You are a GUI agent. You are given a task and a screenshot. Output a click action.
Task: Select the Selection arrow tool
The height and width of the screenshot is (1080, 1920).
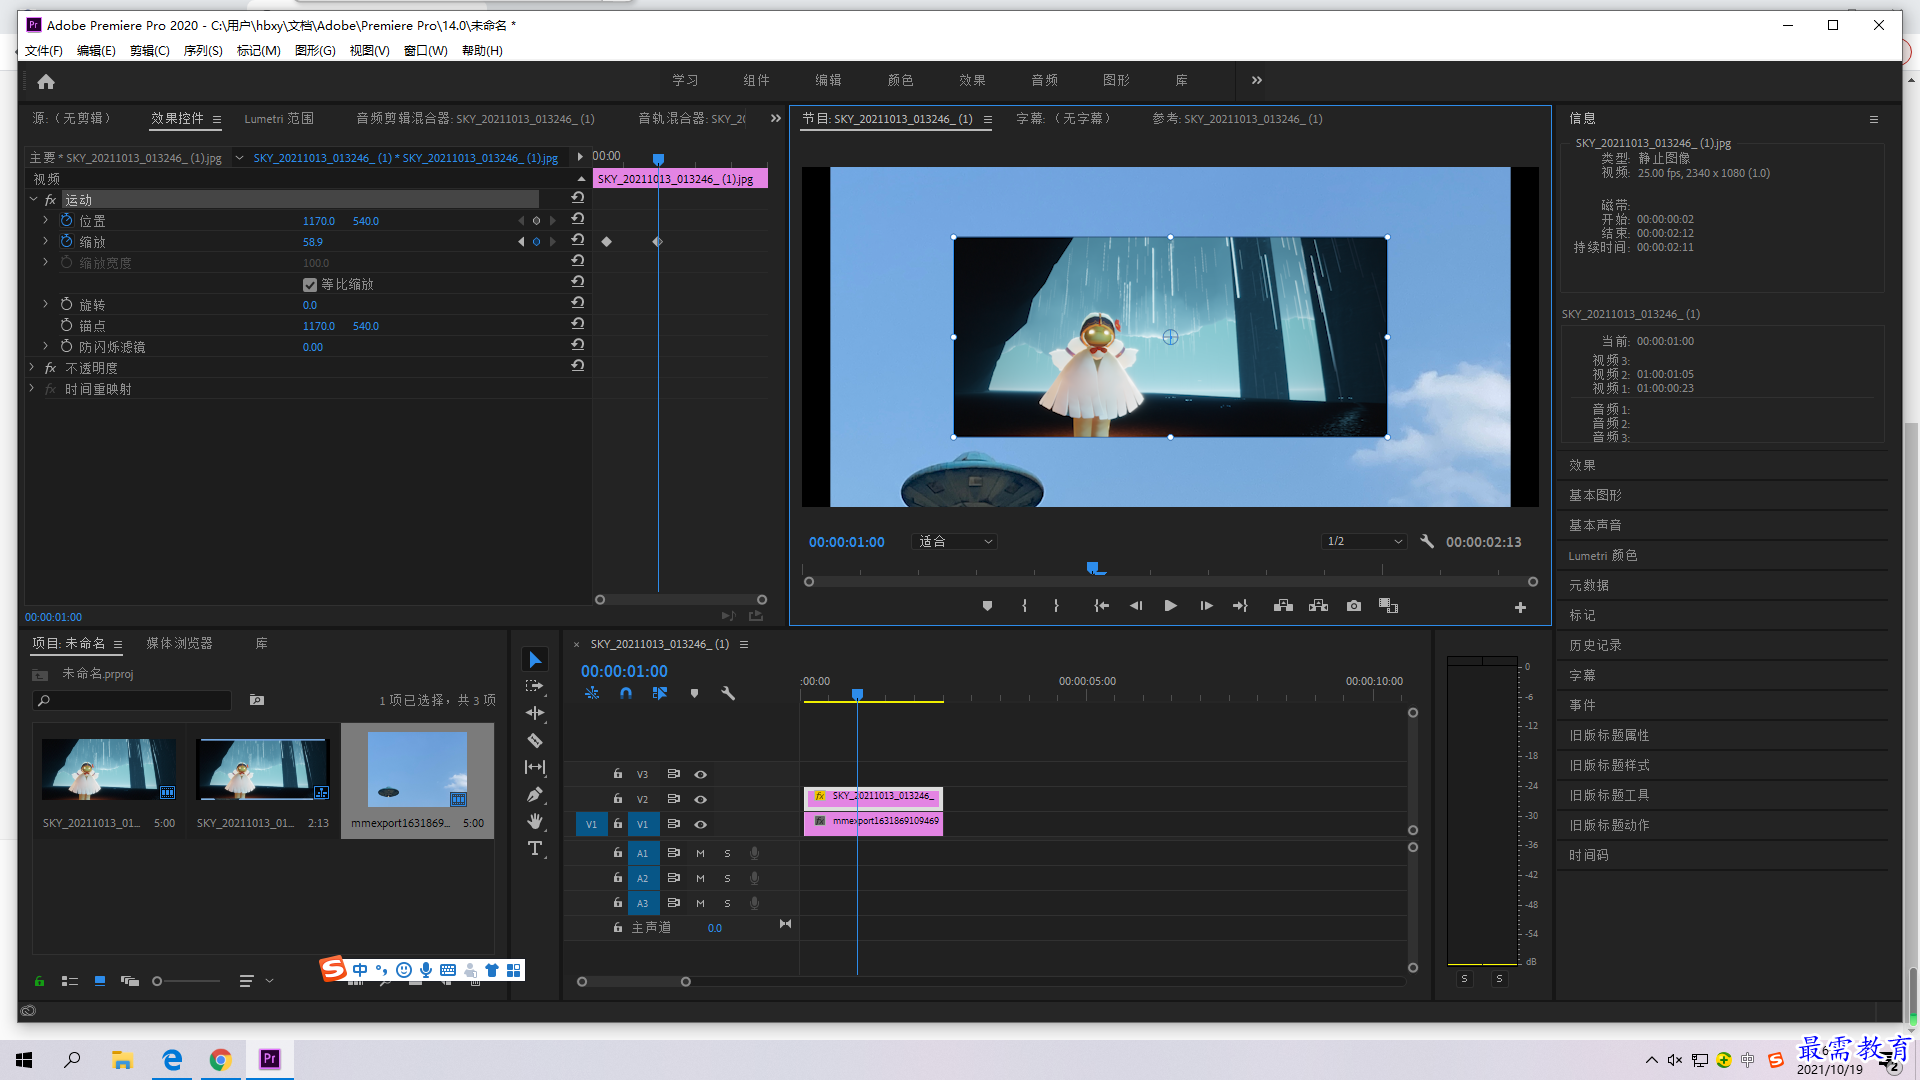(x=535, y=660)
